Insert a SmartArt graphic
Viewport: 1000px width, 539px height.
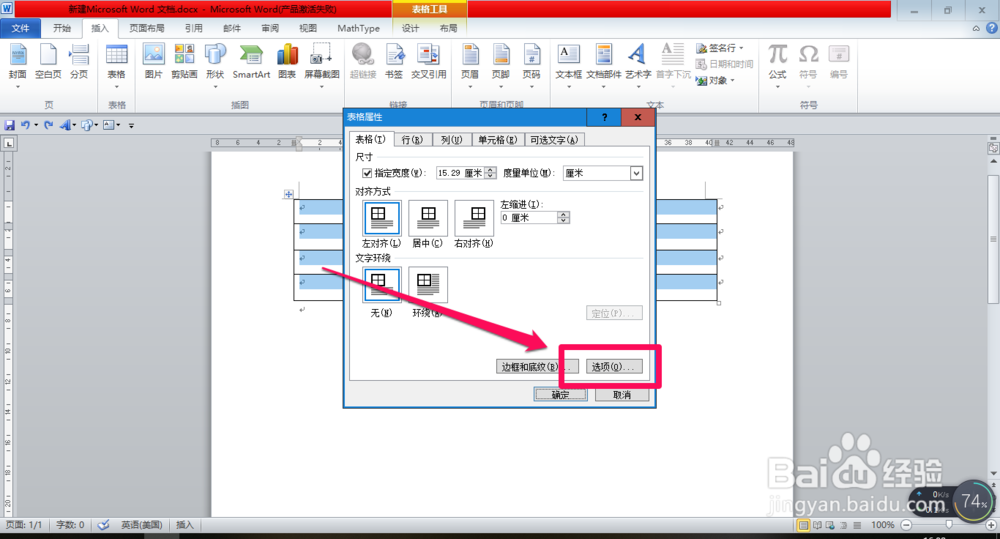(251, 63)
